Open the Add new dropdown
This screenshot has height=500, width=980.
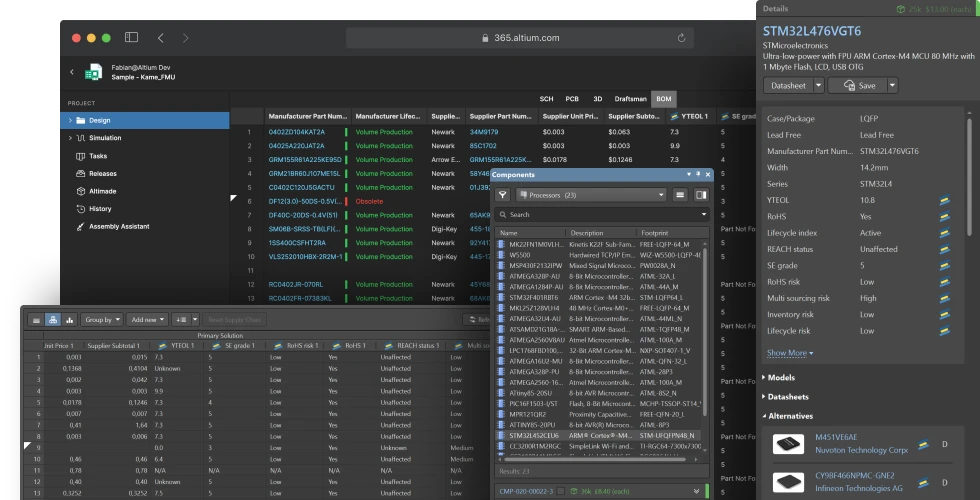[x=148, y=319]
